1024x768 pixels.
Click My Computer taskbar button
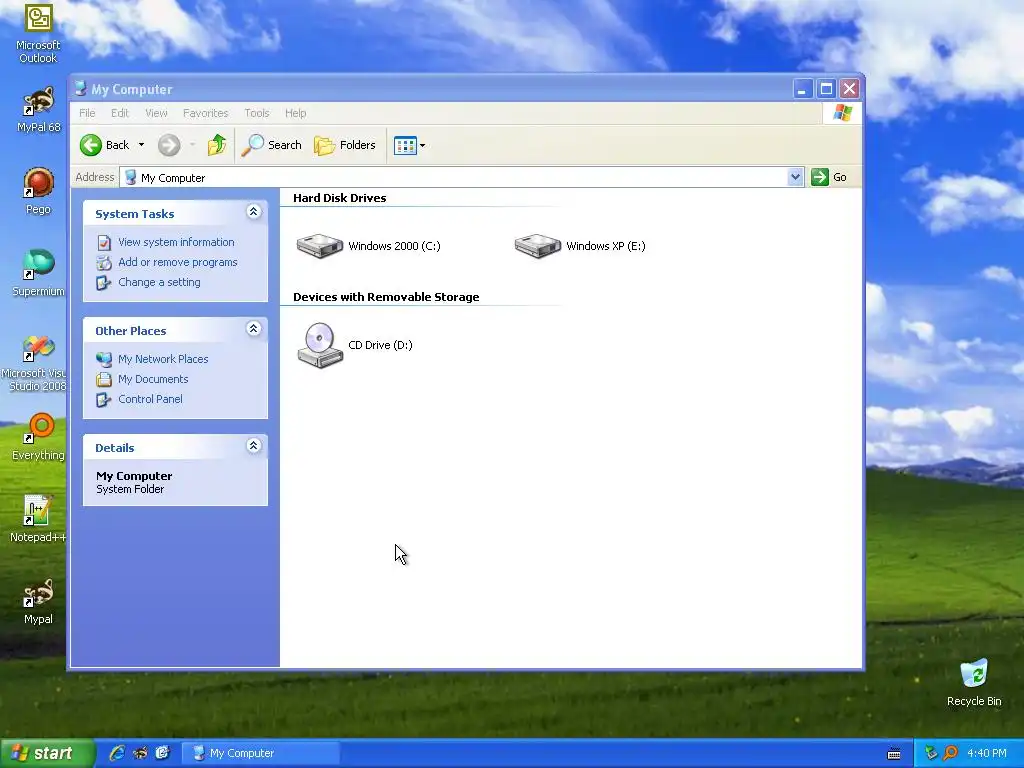[x=261, y=753]
